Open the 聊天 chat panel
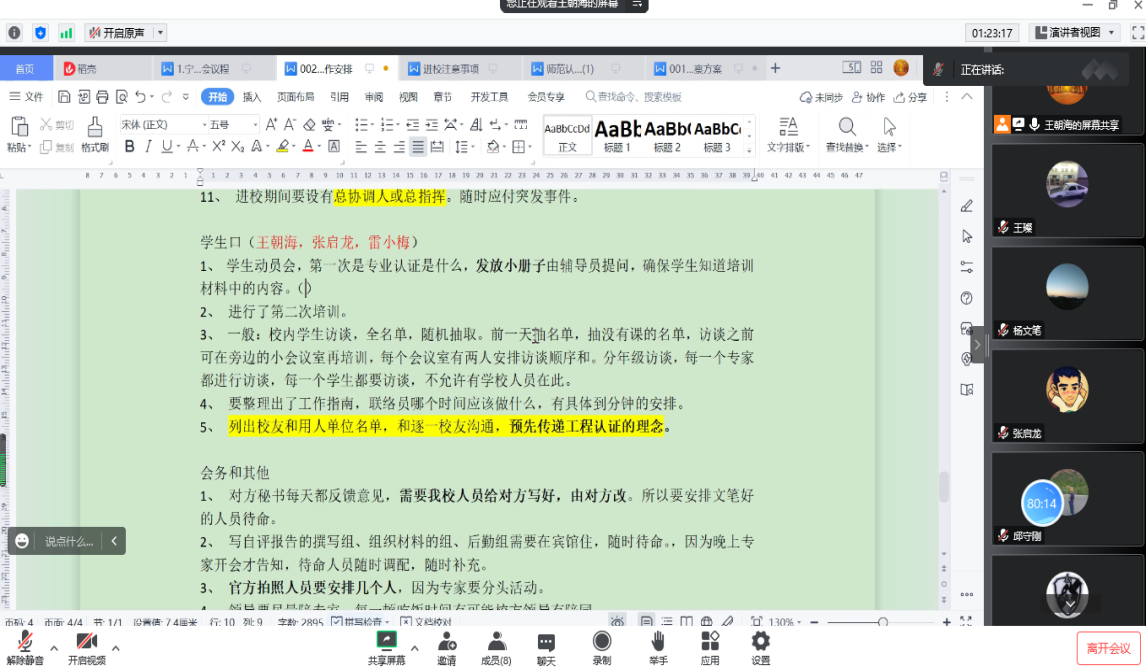Image resolution: width=1146 pixels, height=667 pixels. (545, 647)
